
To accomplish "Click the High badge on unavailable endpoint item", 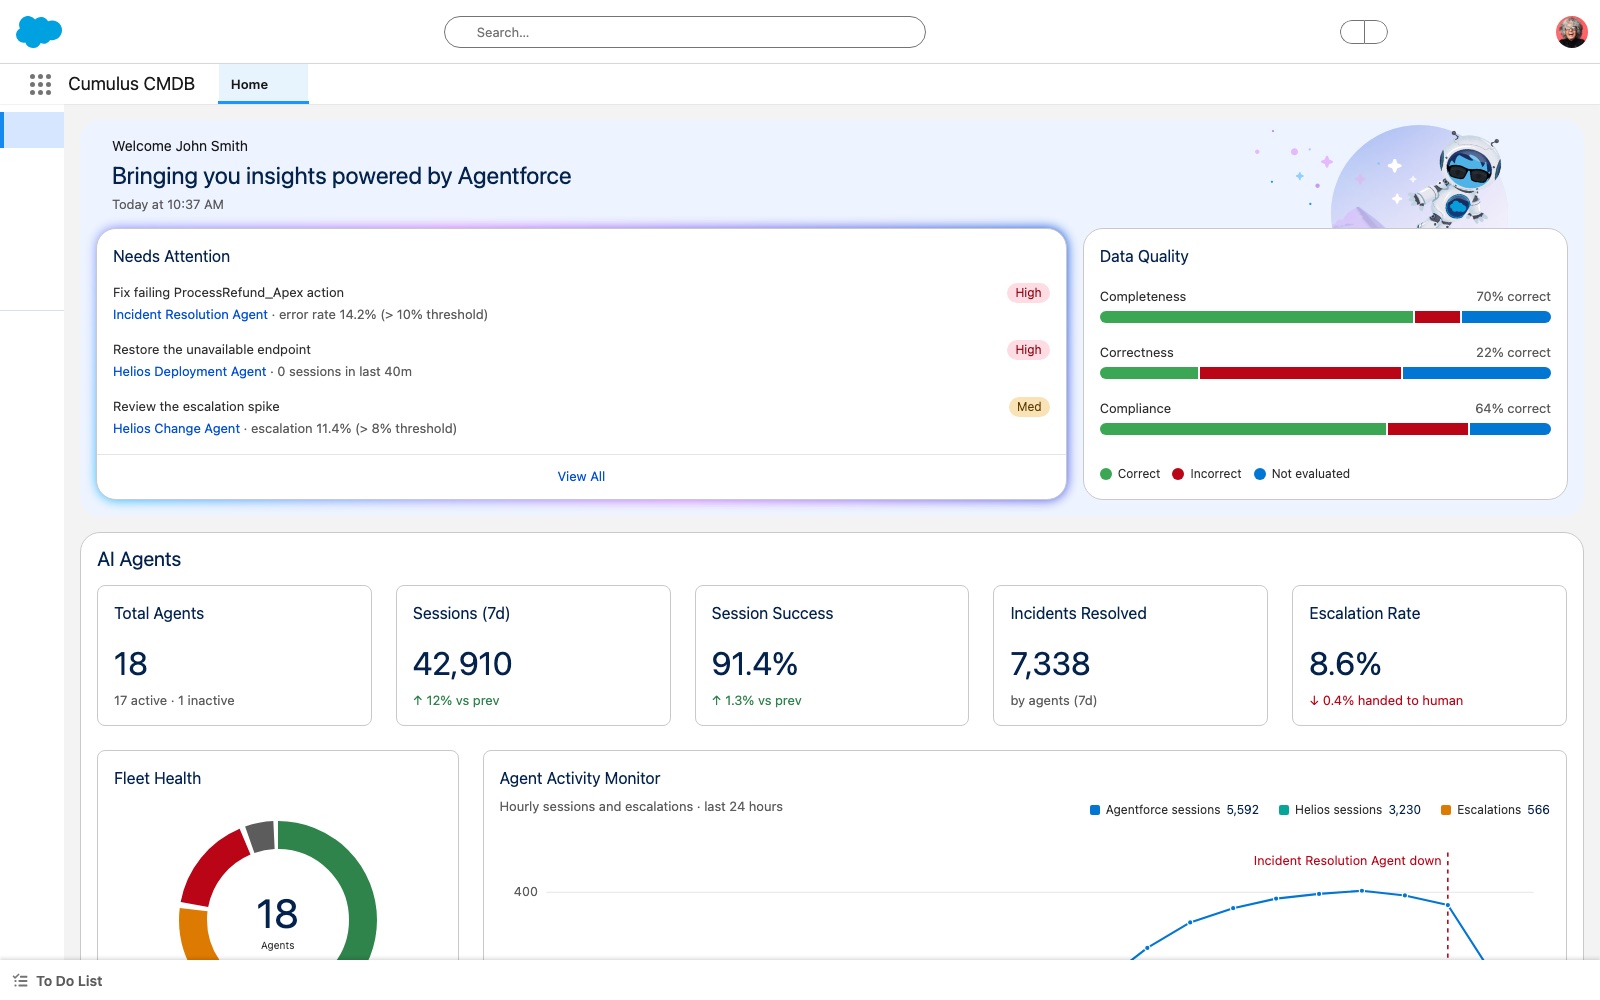I will pyautogui.click(x=1028, y=350).
